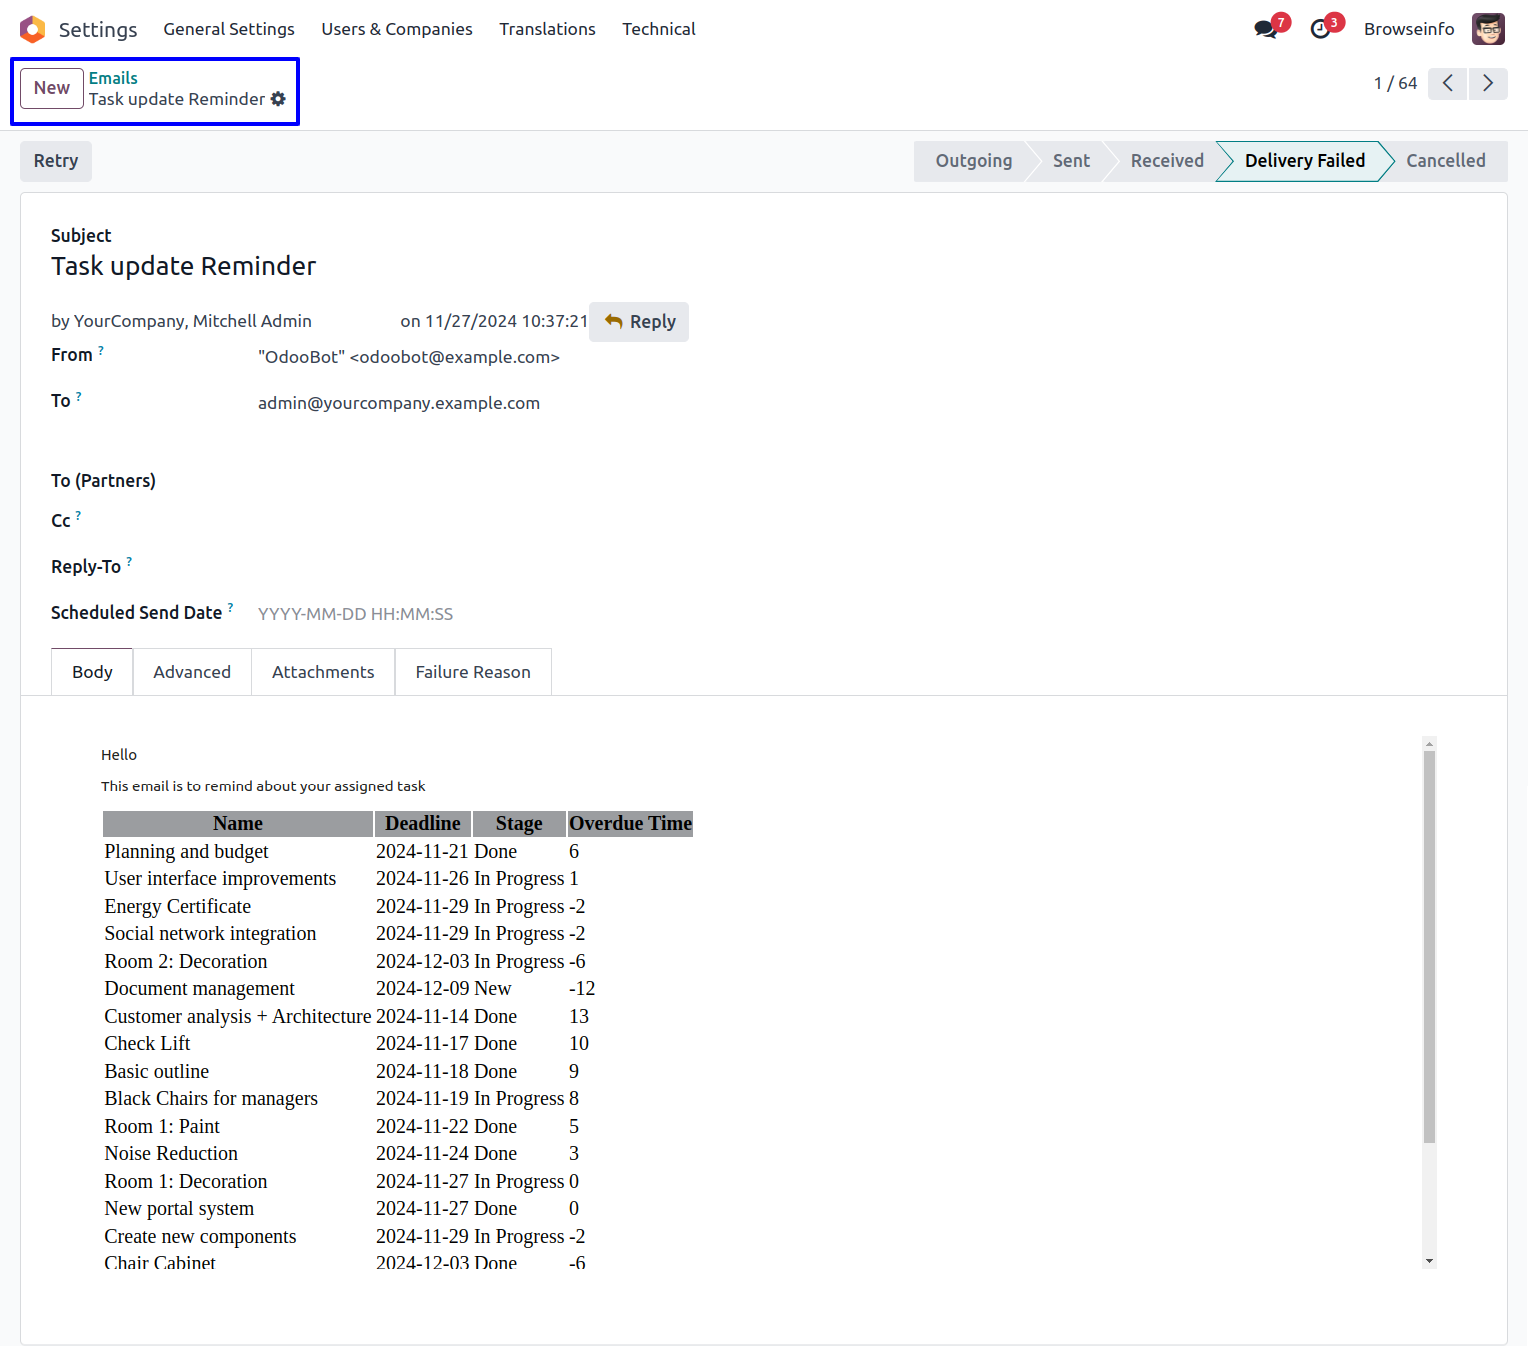Open the activities clock icon

point(1321,29)
